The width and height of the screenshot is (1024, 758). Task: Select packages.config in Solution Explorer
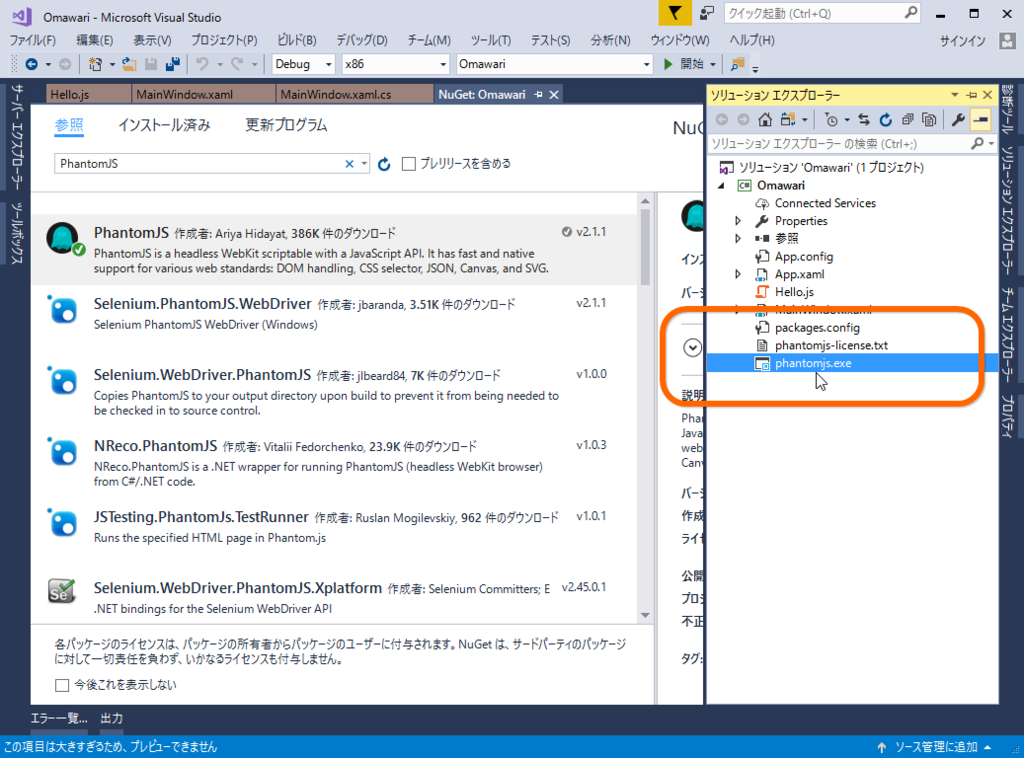pos(817,328)
